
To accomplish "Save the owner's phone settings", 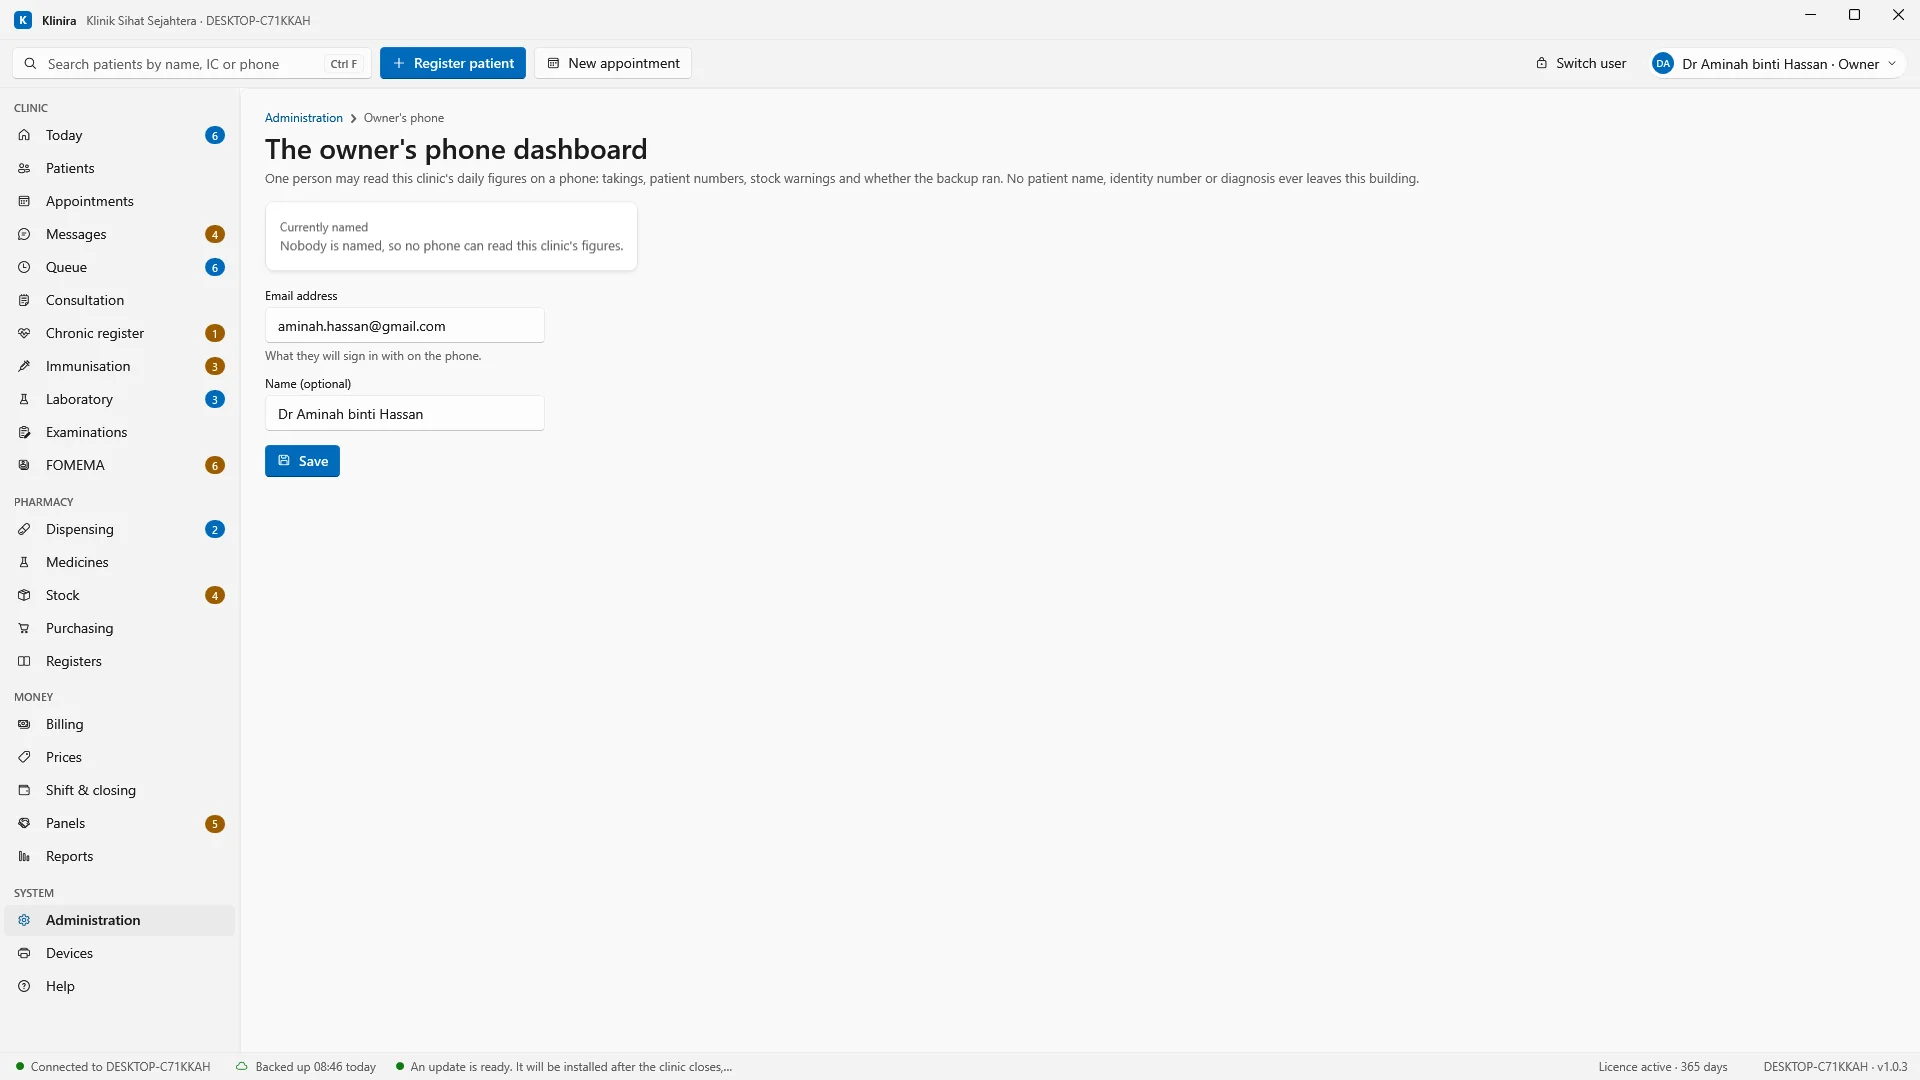I will tap(302, 461).
